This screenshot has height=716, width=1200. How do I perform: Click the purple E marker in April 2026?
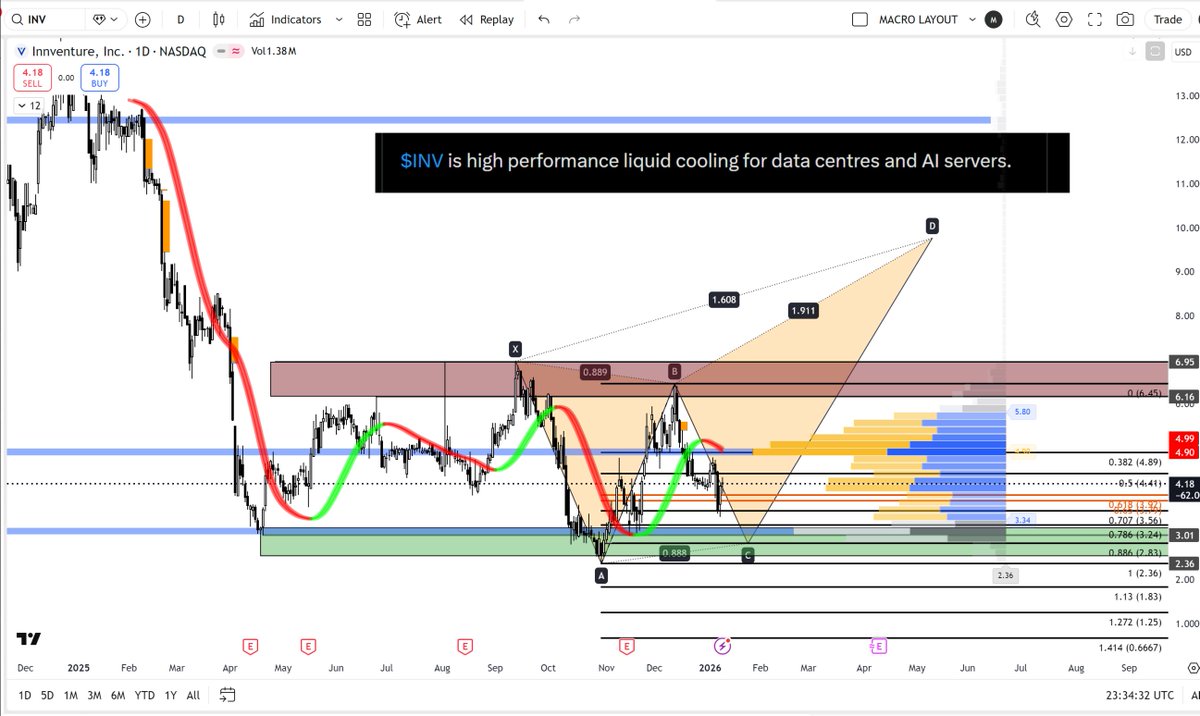point(879,646)
